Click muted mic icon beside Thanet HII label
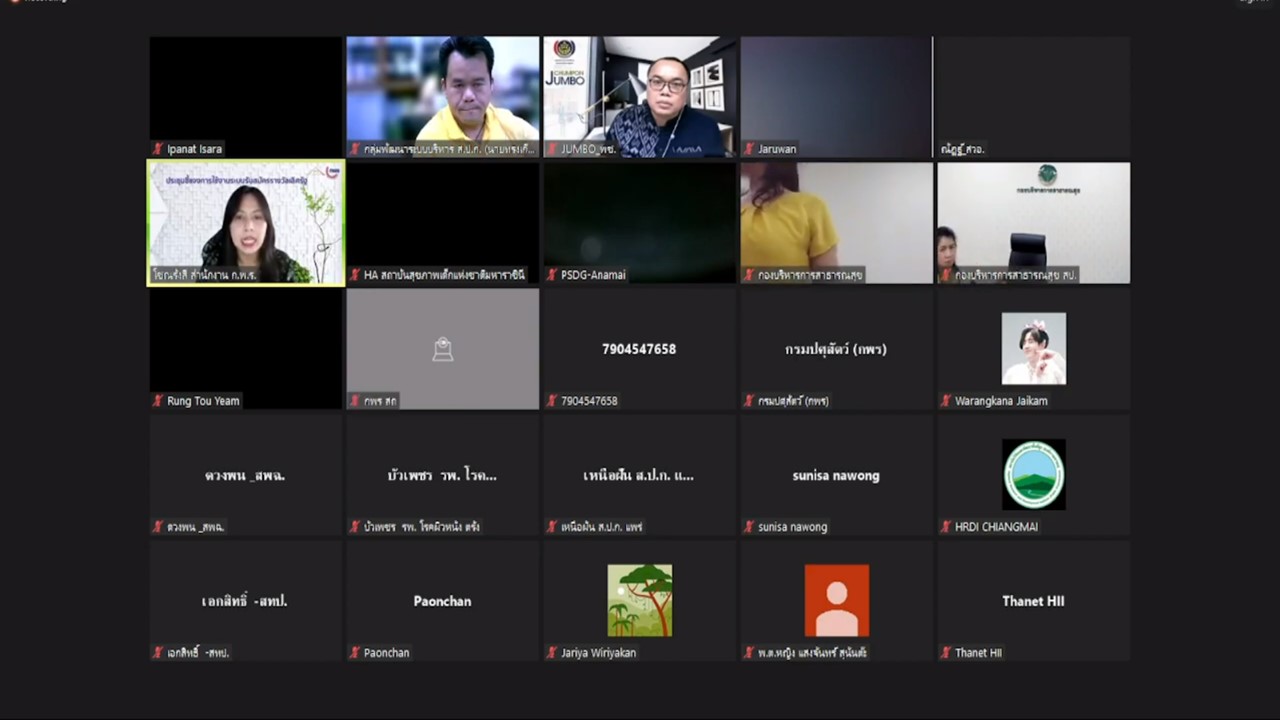 [946, 653]
